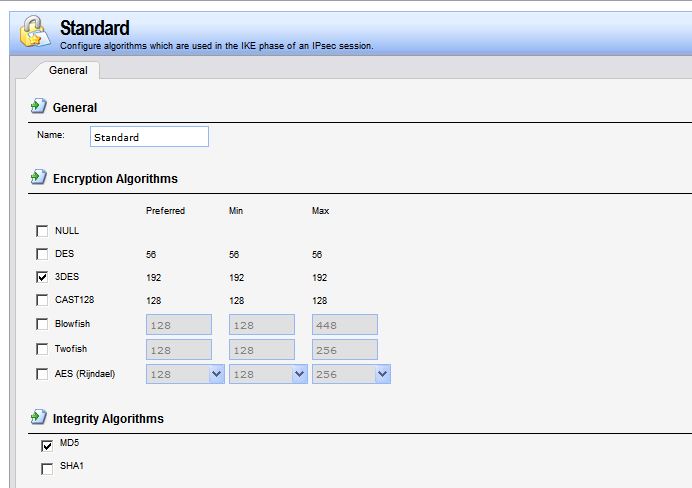
Task: Enable the DES encryption checkbox
Action: (x=42, y=254)
